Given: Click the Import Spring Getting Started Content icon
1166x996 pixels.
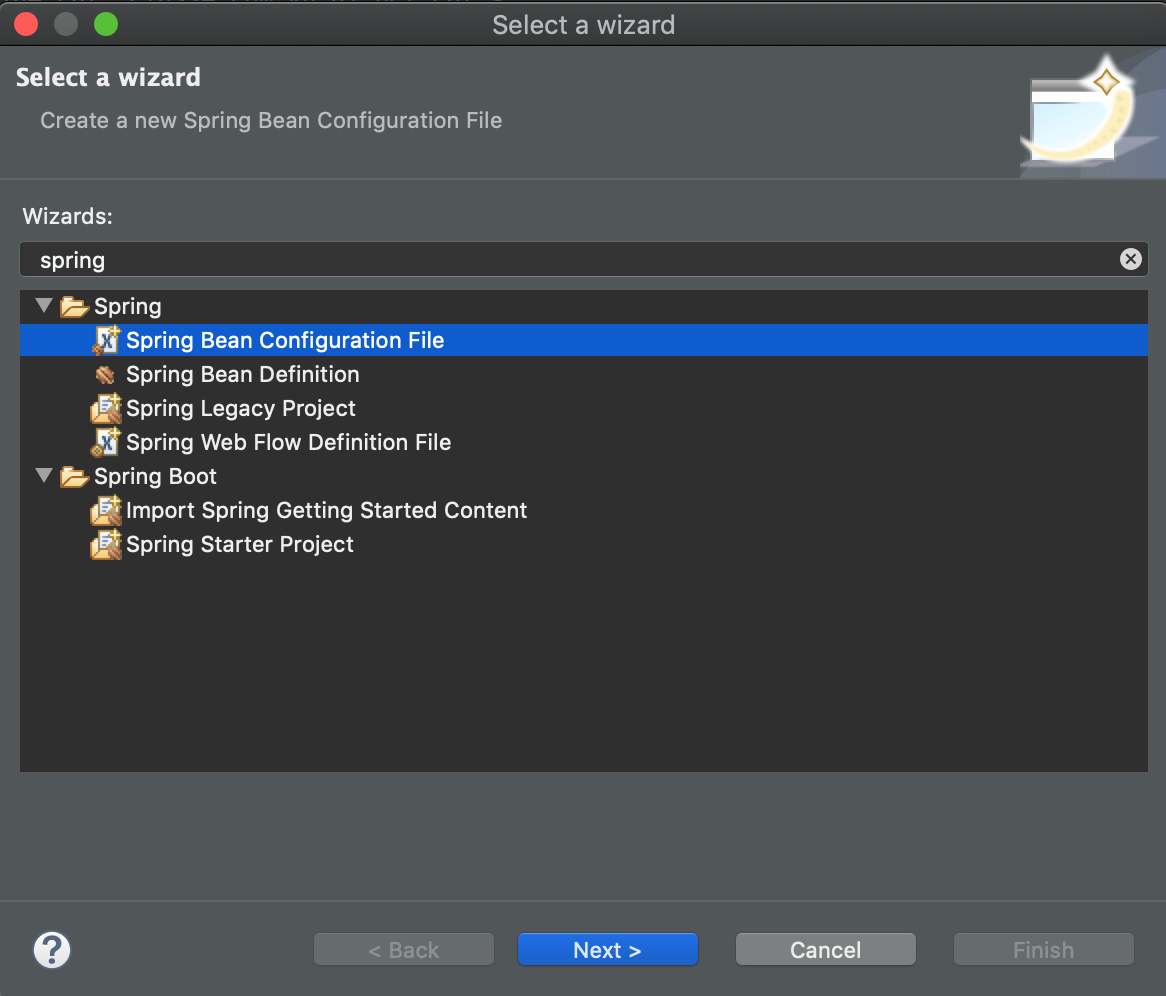Looking at the screenshot, I should [106, 510].
